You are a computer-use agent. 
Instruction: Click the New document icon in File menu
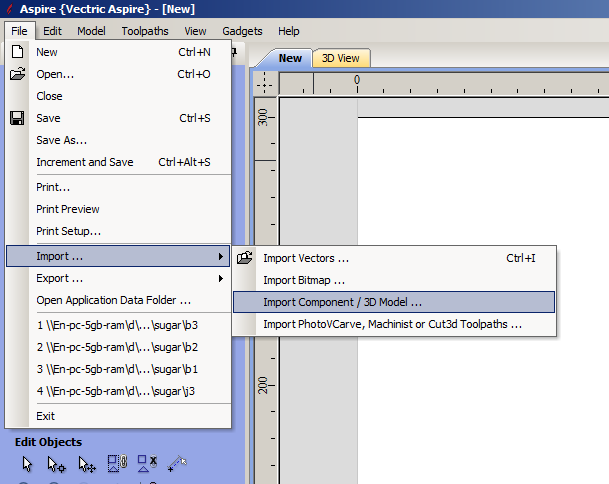[17, 52]
